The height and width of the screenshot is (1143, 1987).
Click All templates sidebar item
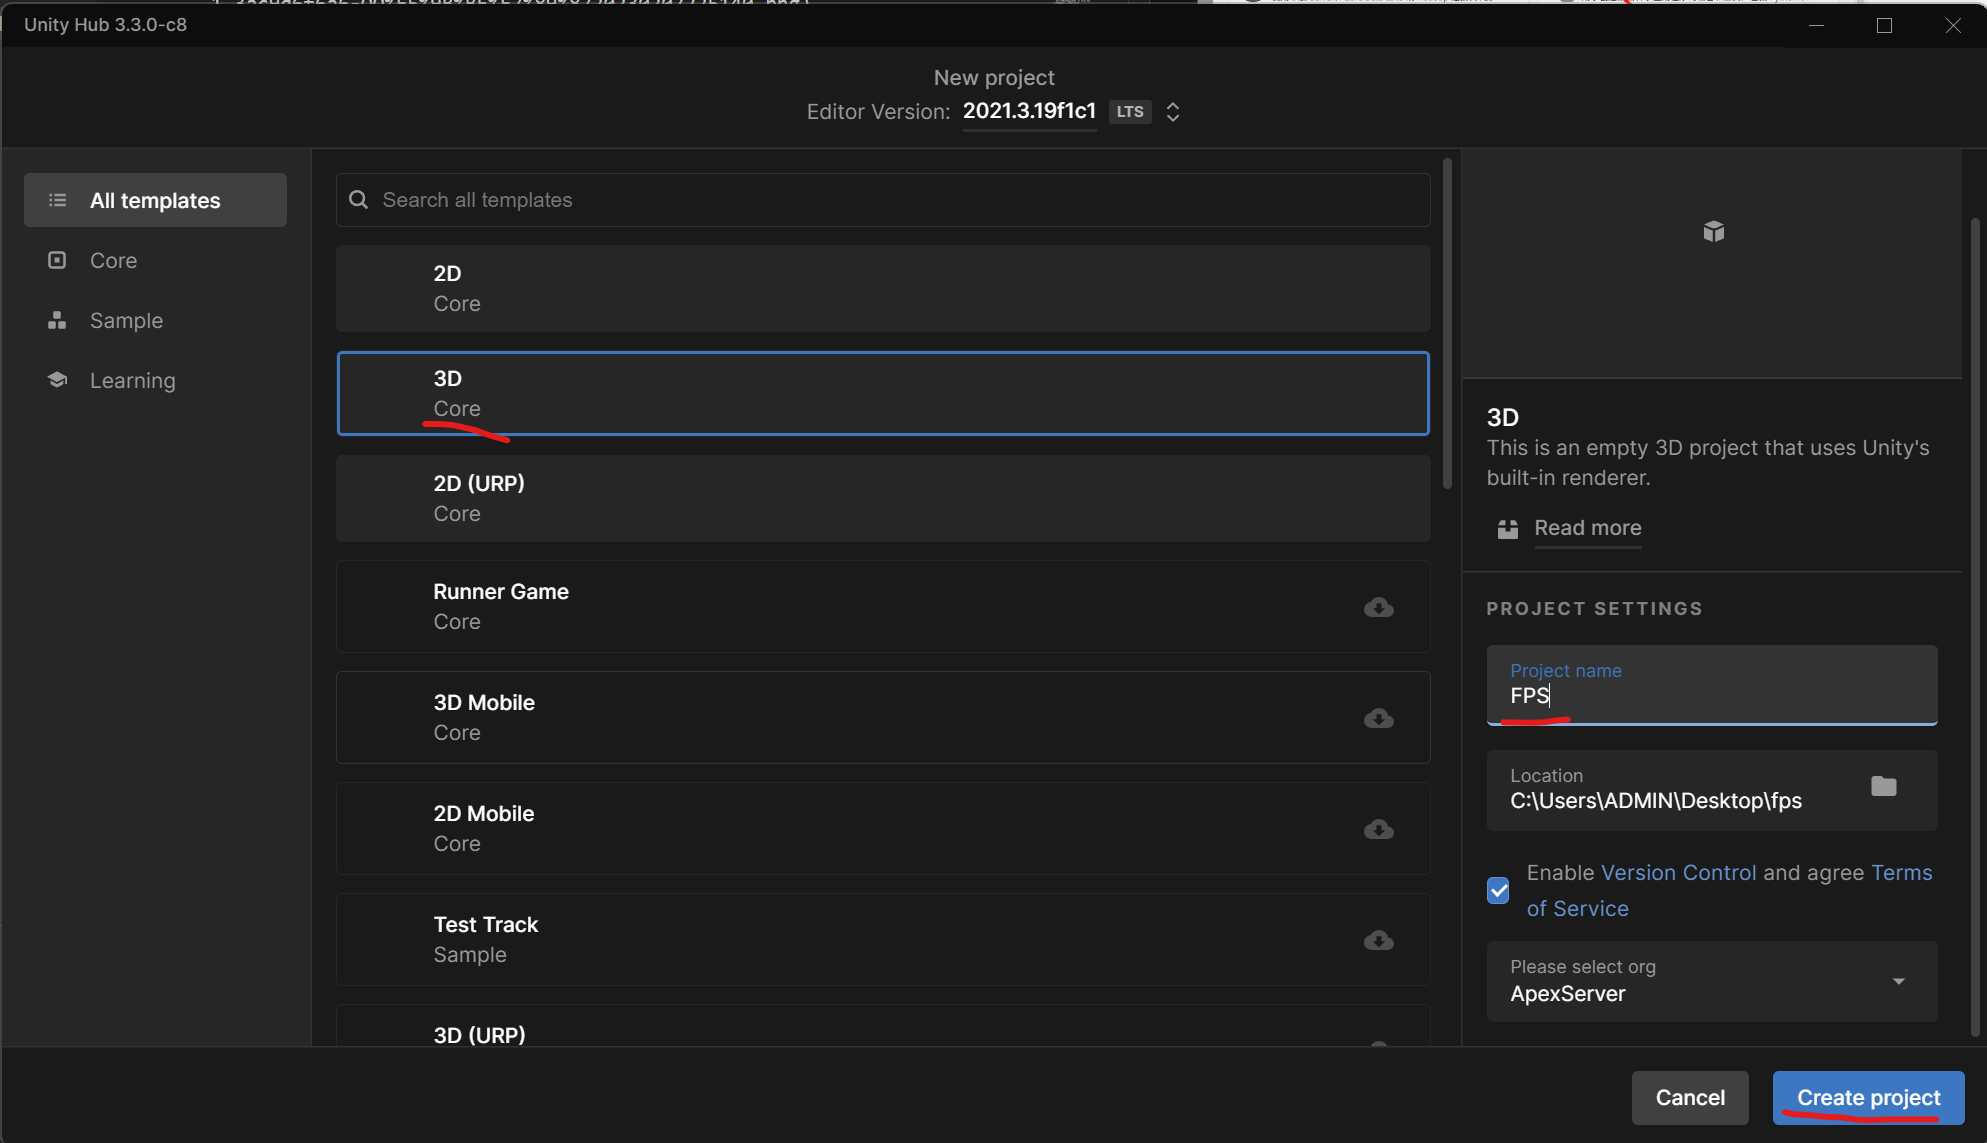click(x=154, y=199)
